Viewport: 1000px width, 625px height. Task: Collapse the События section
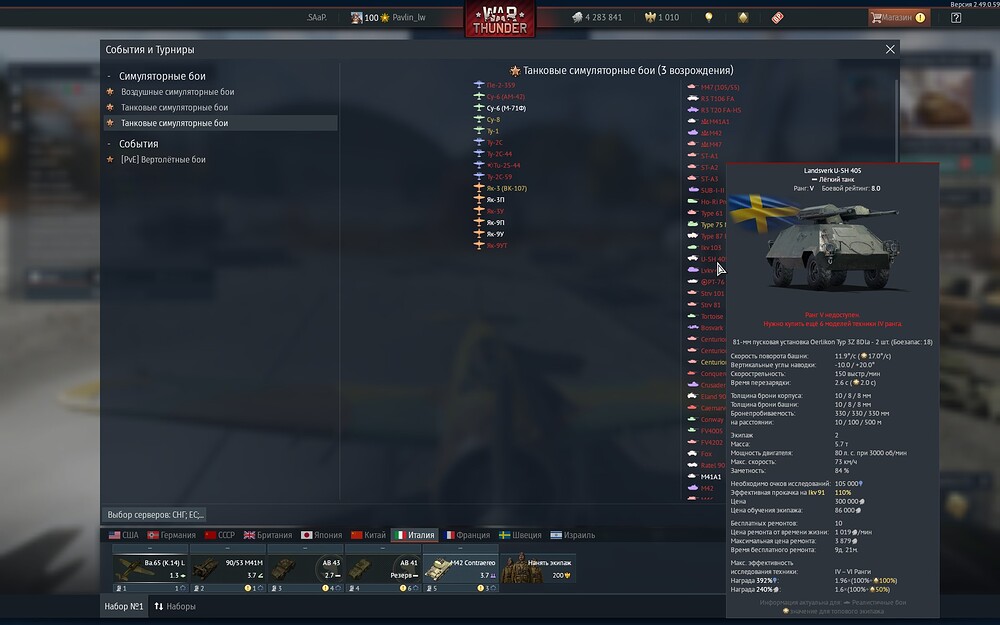pos(110,144)
